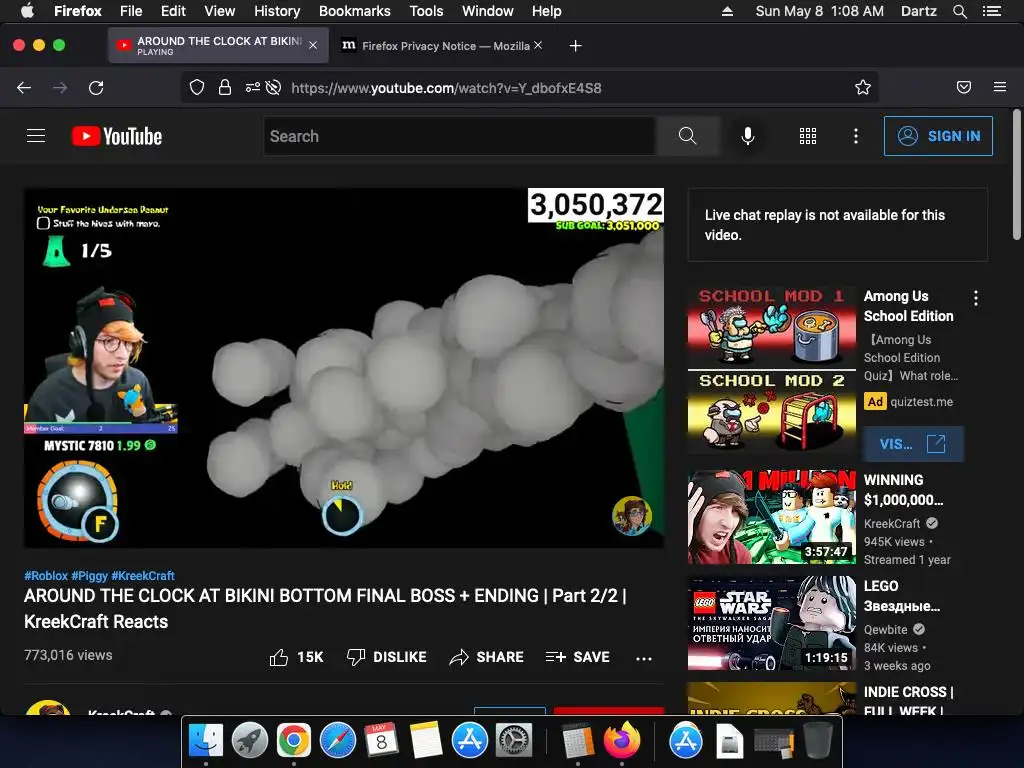Open the Tools menu
This screenshot has width=1024, height=768.
426,11
